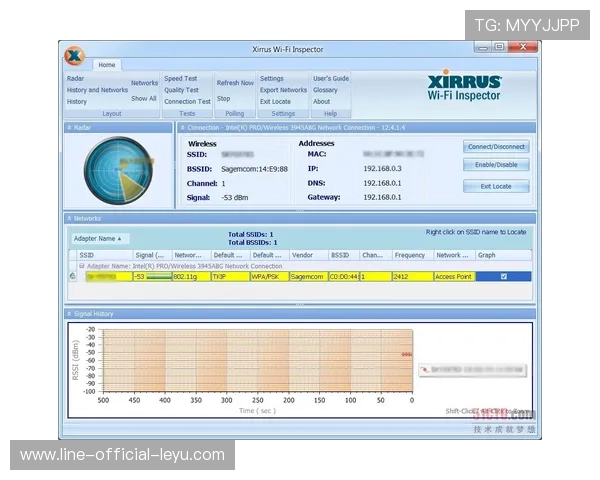Click the radar display graphic
The image size is (600, 480).
click(x=118, y=170)
